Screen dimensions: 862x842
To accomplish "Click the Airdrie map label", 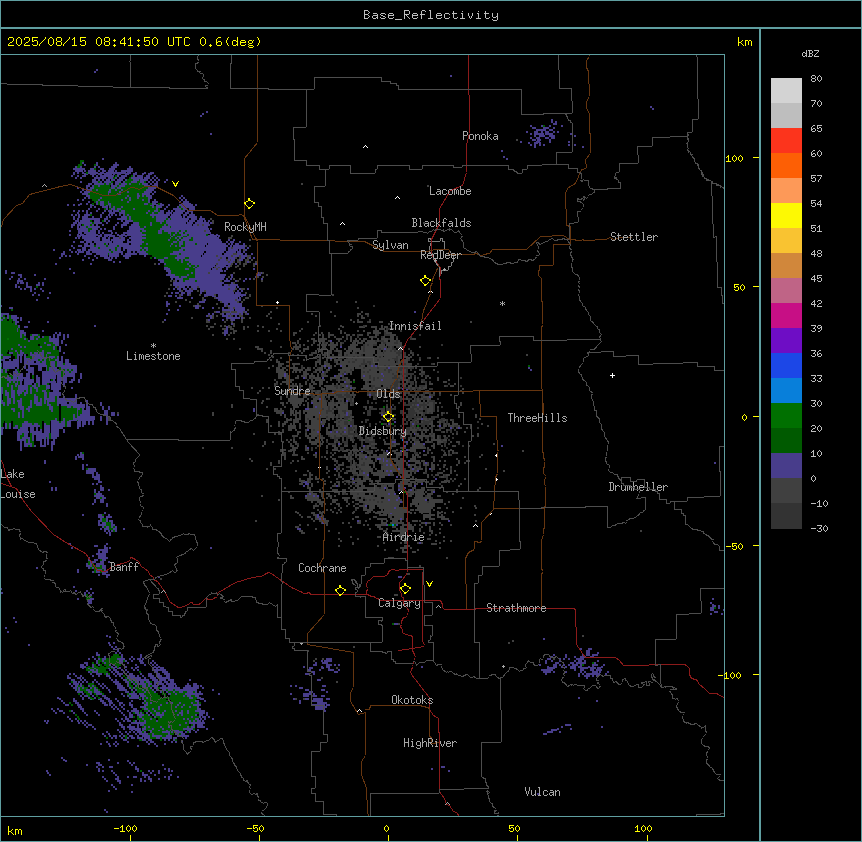I will pyautogui.click(x=404, y=537).
